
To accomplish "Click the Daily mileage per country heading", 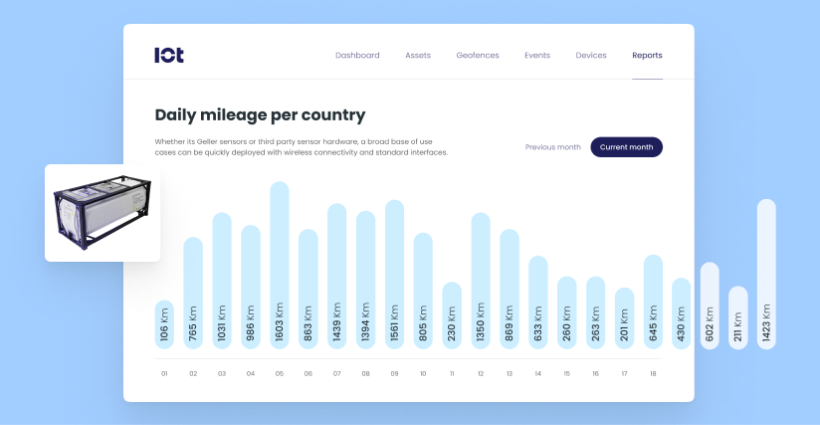I will pyautogui.click(x=260, y=115).
